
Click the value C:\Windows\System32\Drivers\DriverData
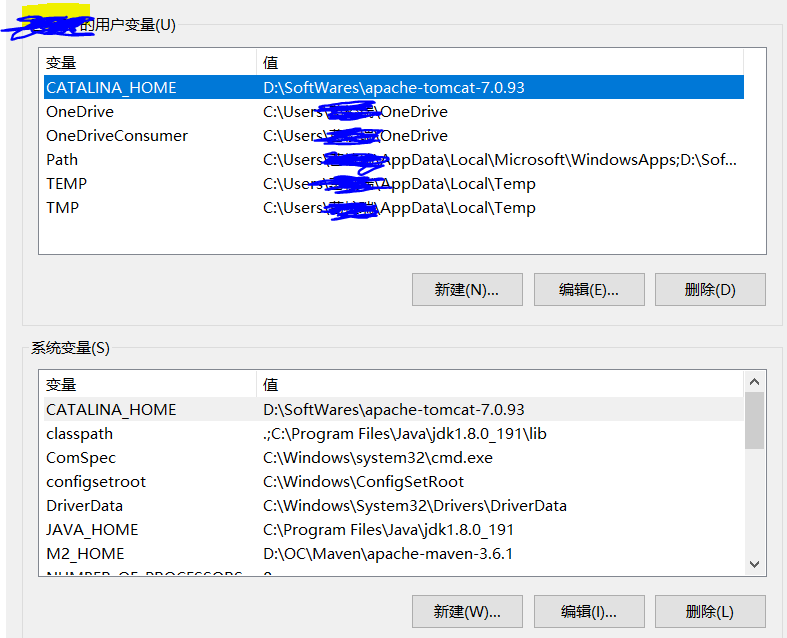pos(415,506)
